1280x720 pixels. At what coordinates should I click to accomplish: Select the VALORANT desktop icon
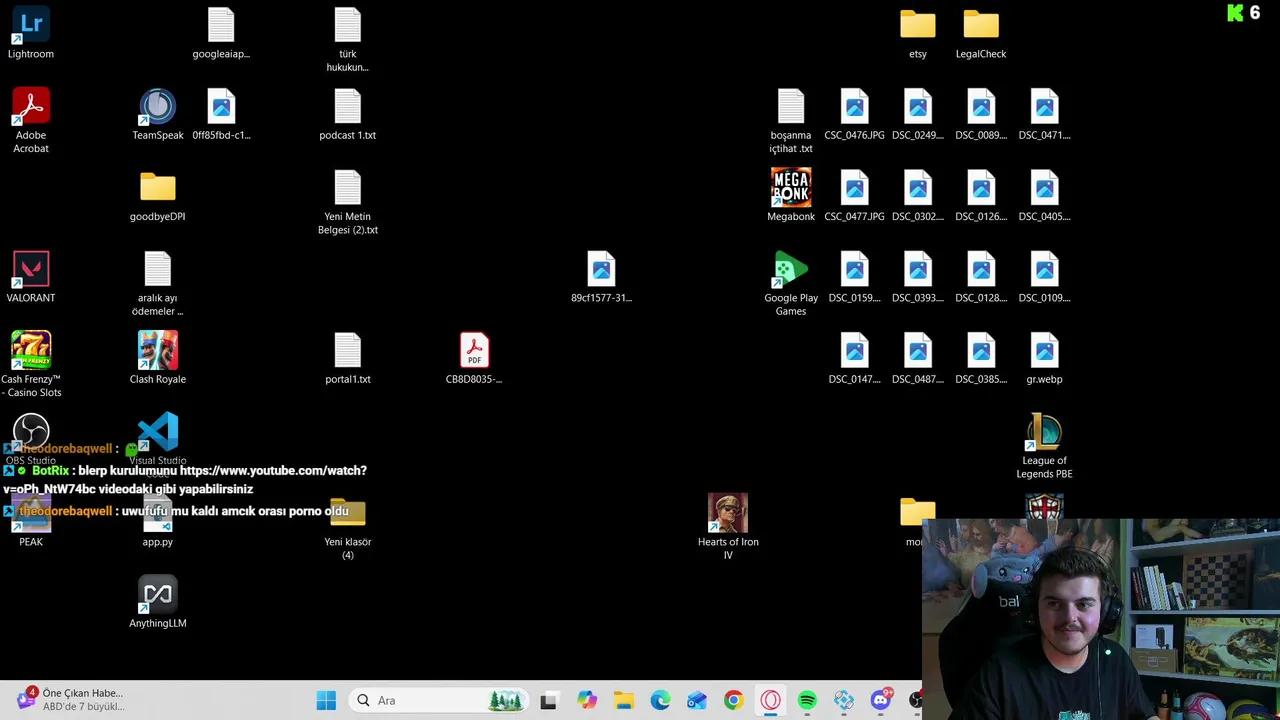pyautogui.click(x=31, y=277)
